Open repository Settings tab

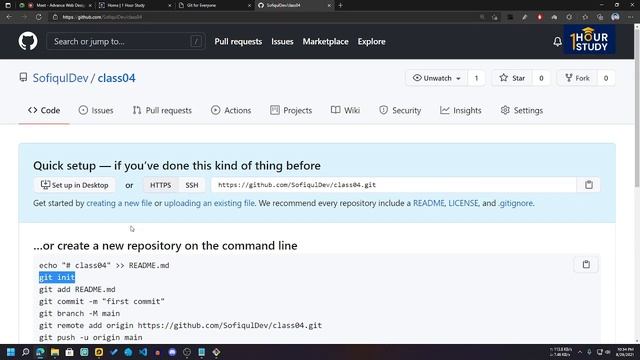click(x=522, y=110)
